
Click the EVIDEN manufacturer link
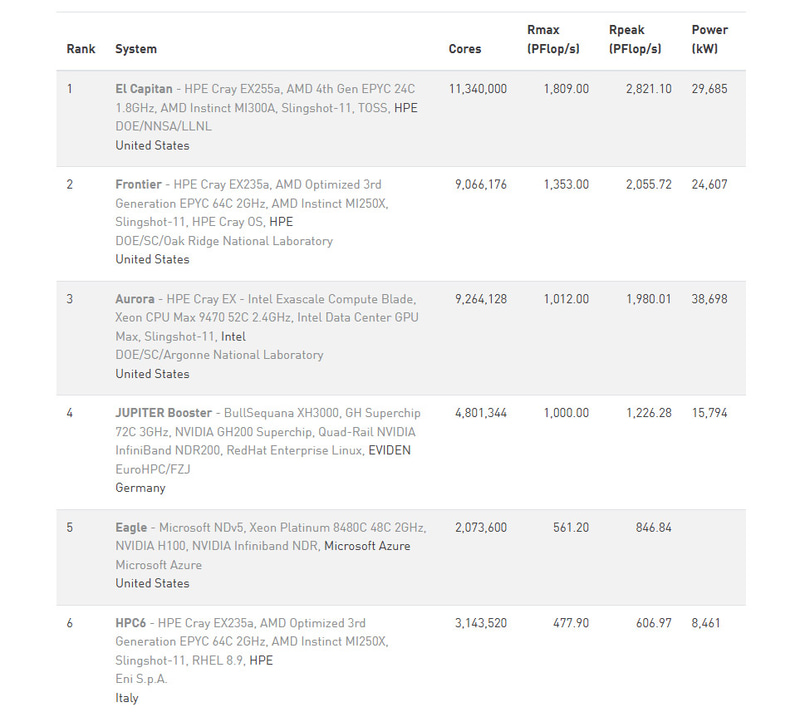tap(389, 450)
